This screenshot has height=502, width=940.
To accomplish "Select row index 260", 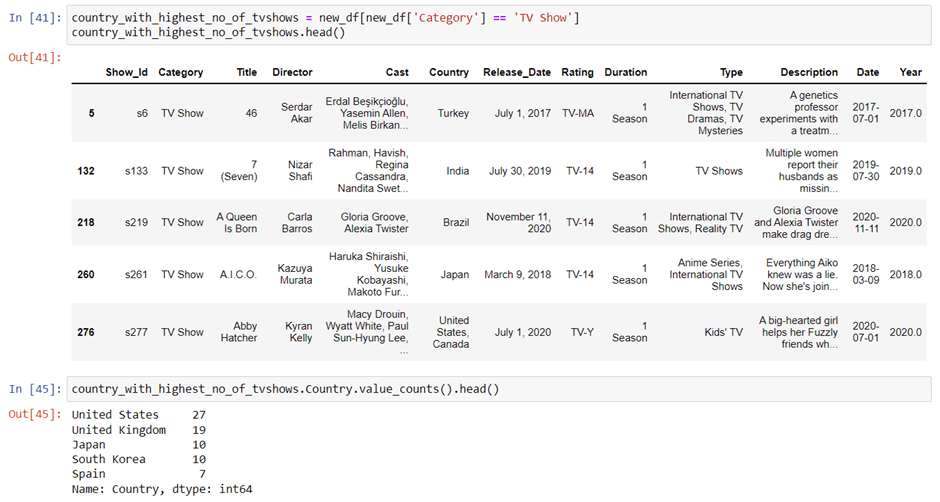I will click(86, 275).
